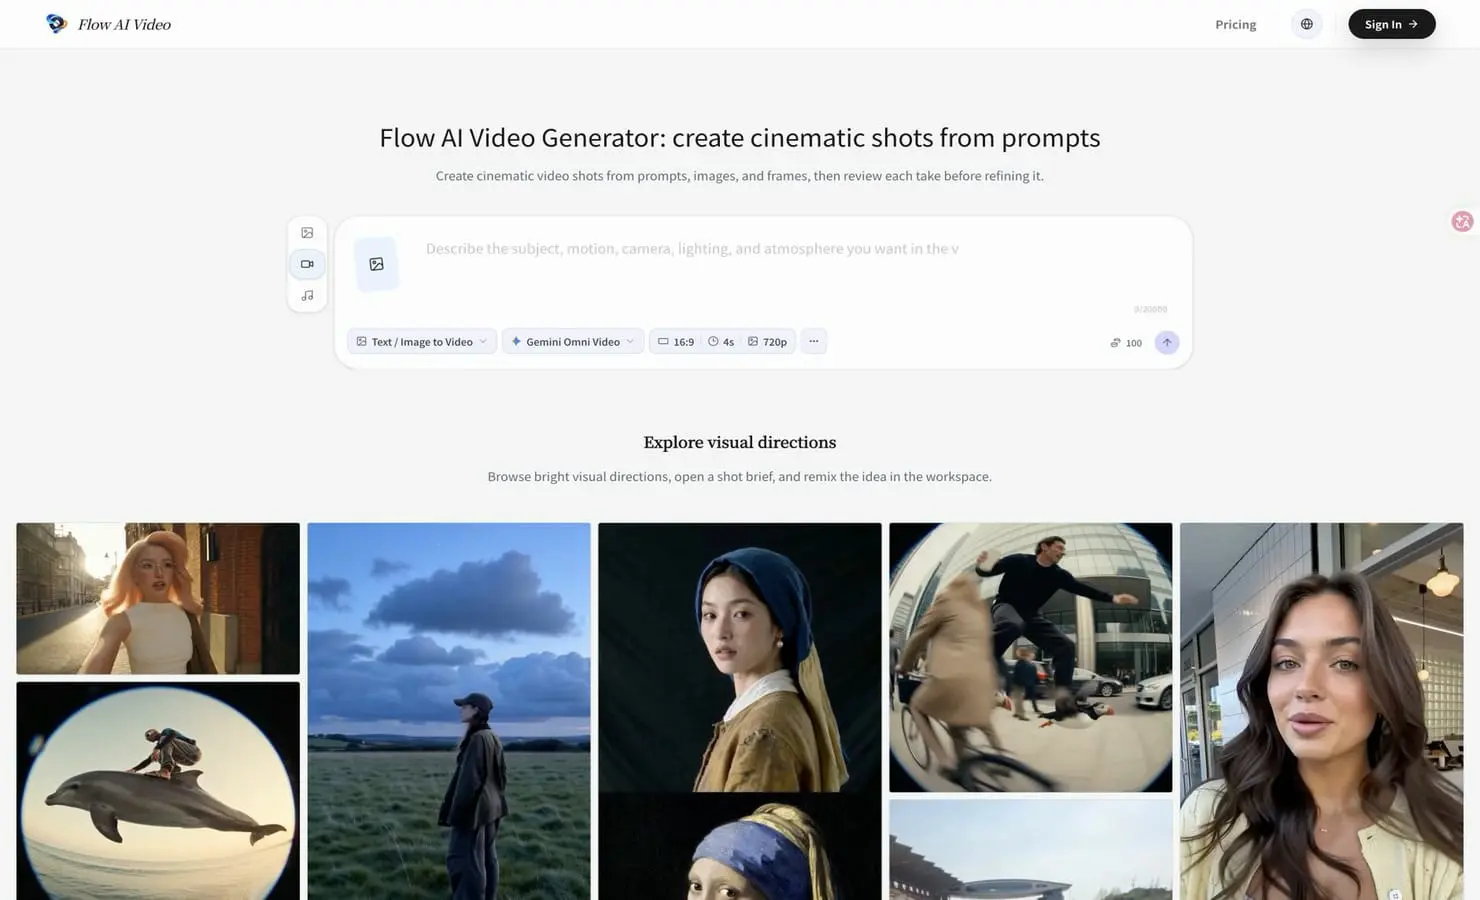Open the woman in blue headscarf portrait
The image size is (1480, 900).
(x=740, y=657)
